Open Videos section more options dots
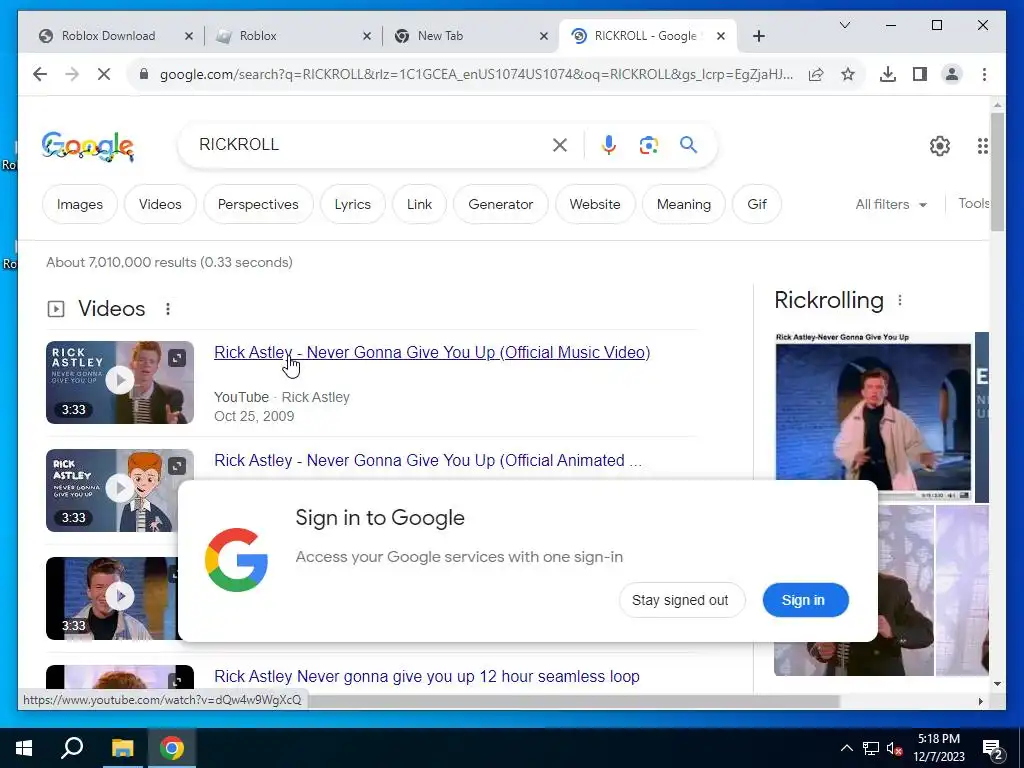This screenshot has height=768, width=1024. click(x=168, y=309)
